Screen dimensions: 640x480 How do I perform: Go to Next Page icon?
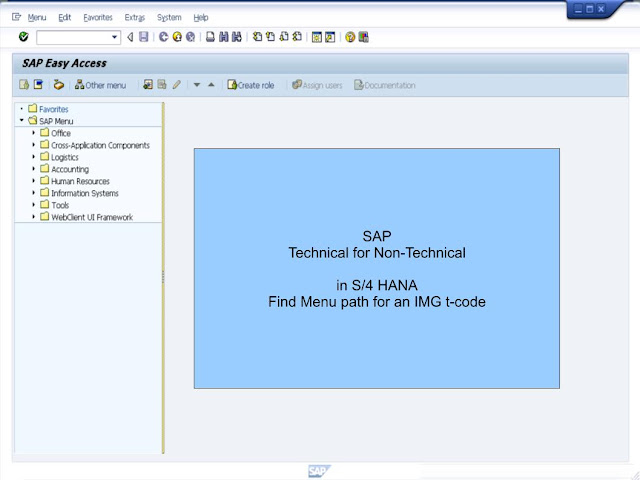pyautogui.click(x=284, y=37)
